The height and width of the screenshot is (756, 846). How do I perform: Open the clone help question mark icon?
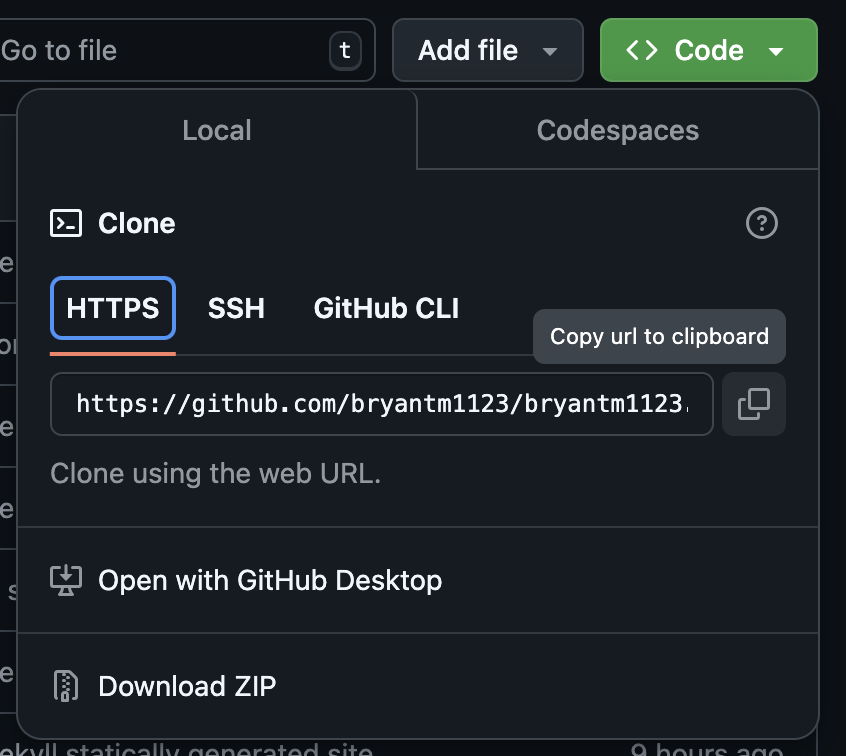click(x=761, y=223)
